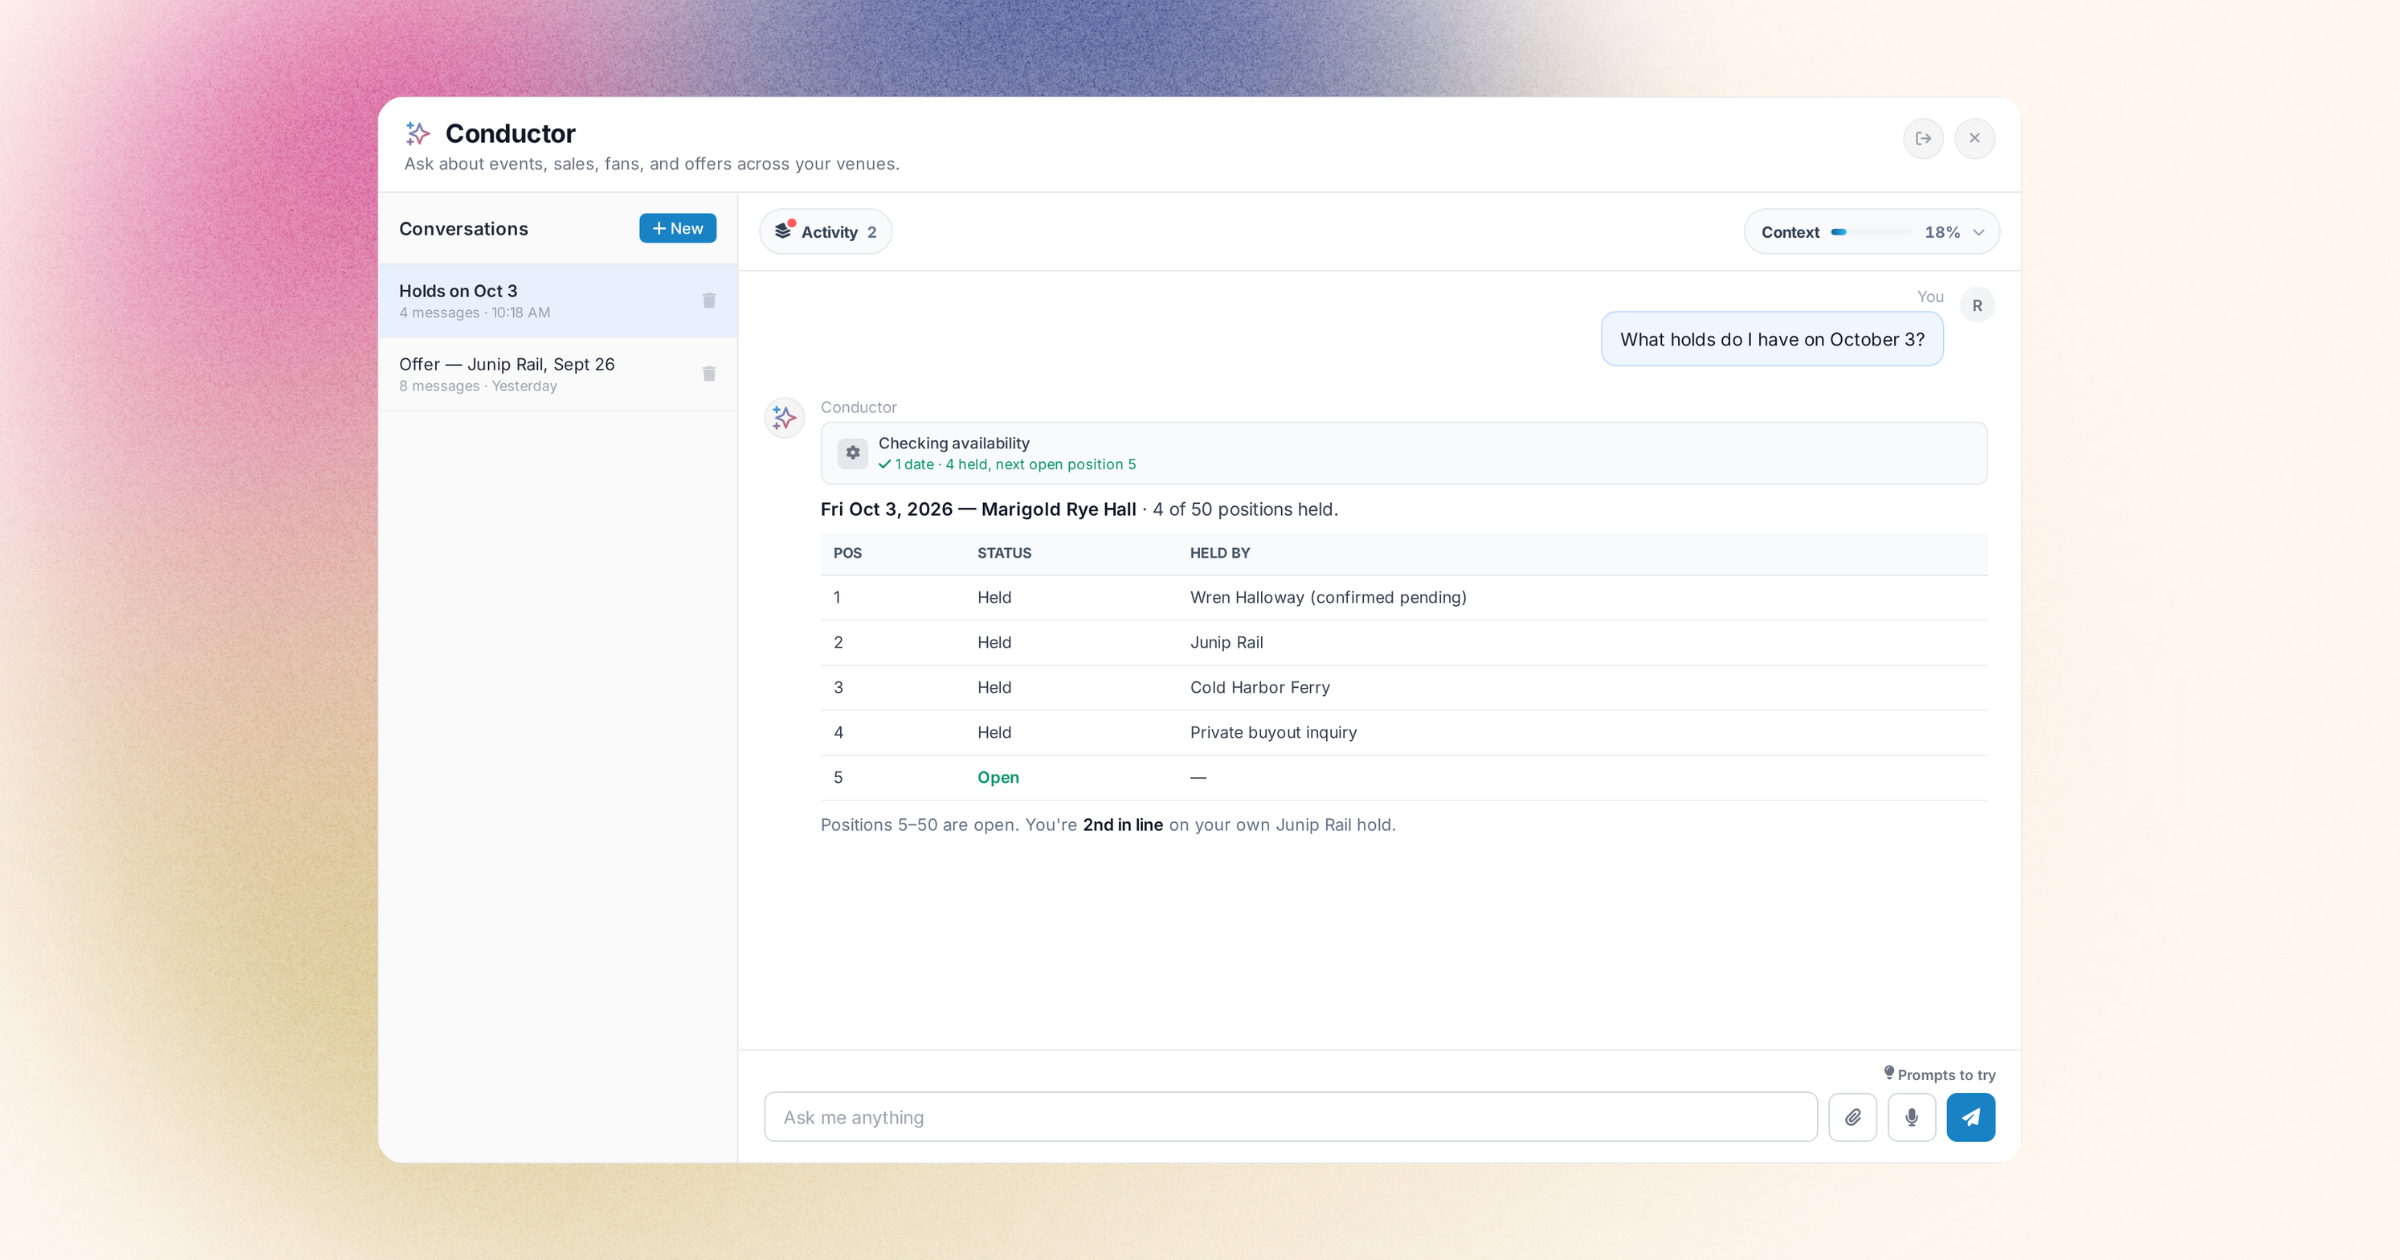Delete the Holds on Oct 3 conversation
The height and width of the screenshot is (1260, 2400).
[709, 300]
